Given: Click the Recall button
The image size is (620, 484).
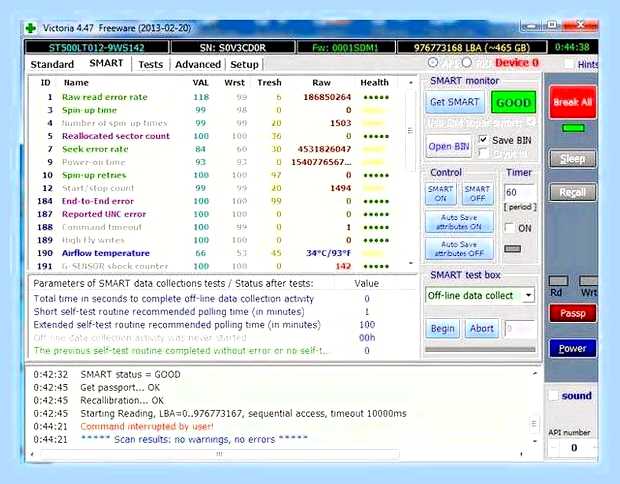Looking at the screenshot, I should [572, 193].
